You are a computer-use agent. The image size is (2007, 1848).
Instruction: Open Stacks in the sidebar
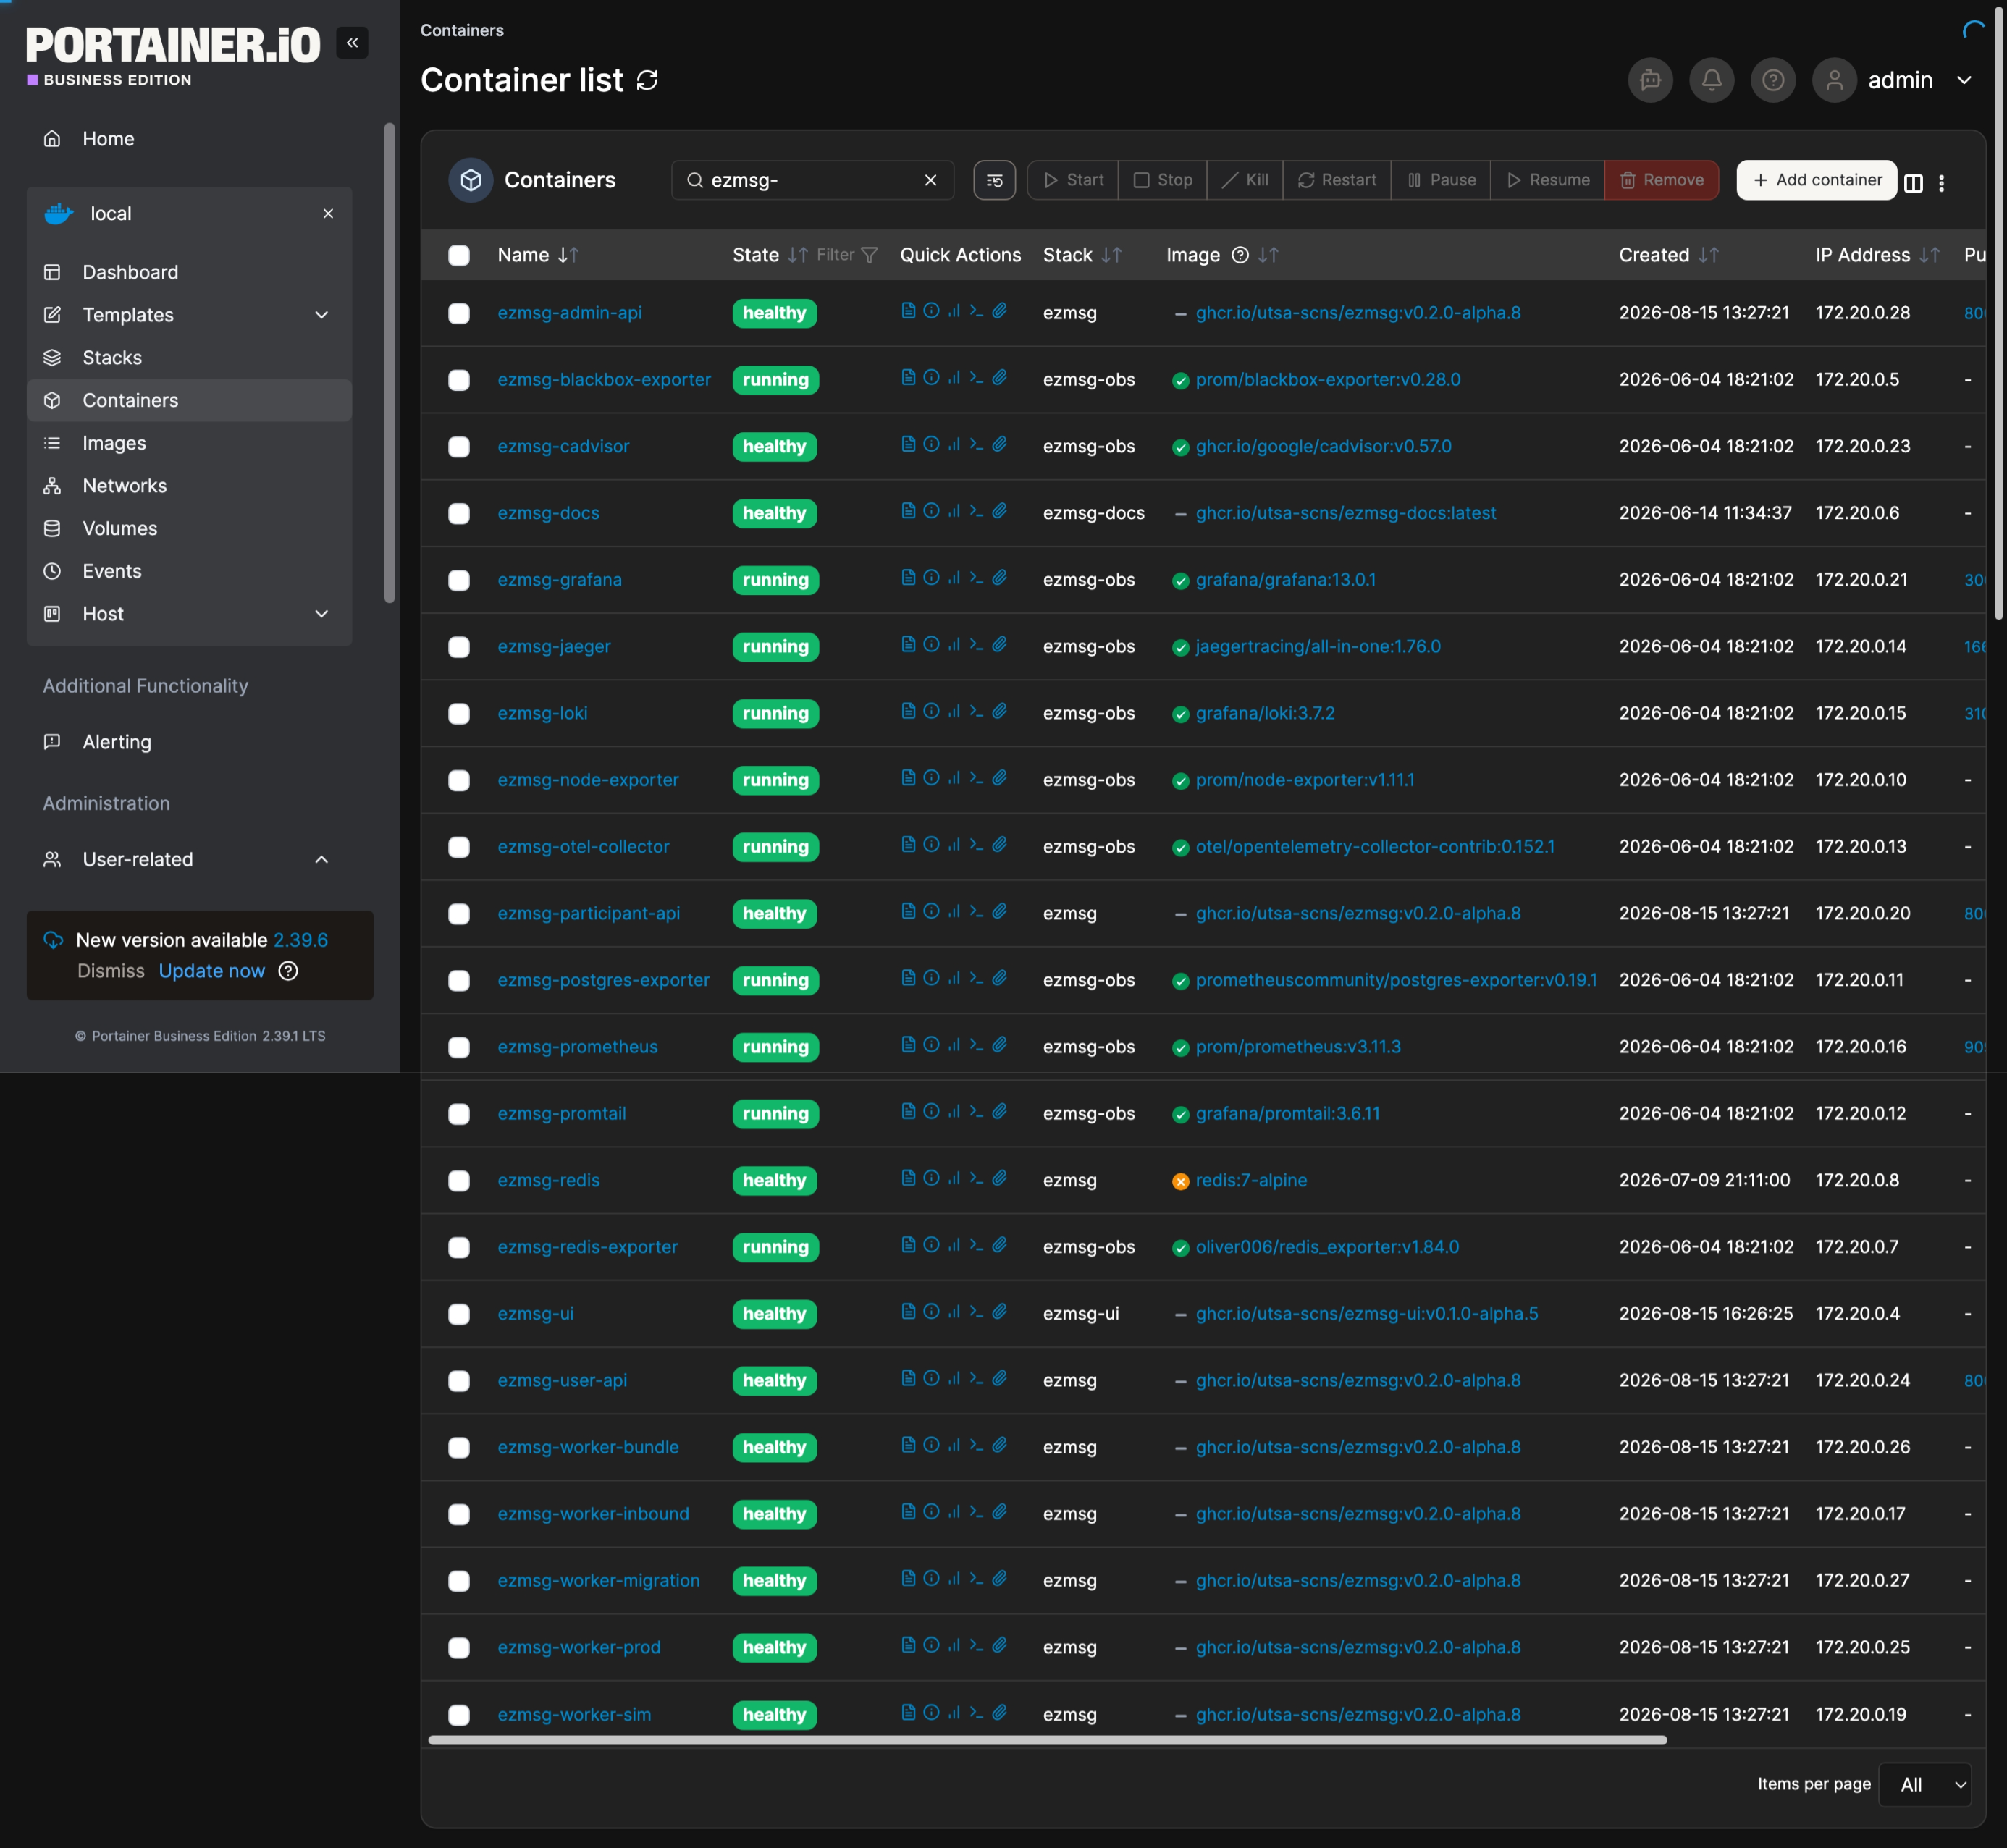pyautogui.click(x=189, y=358)
